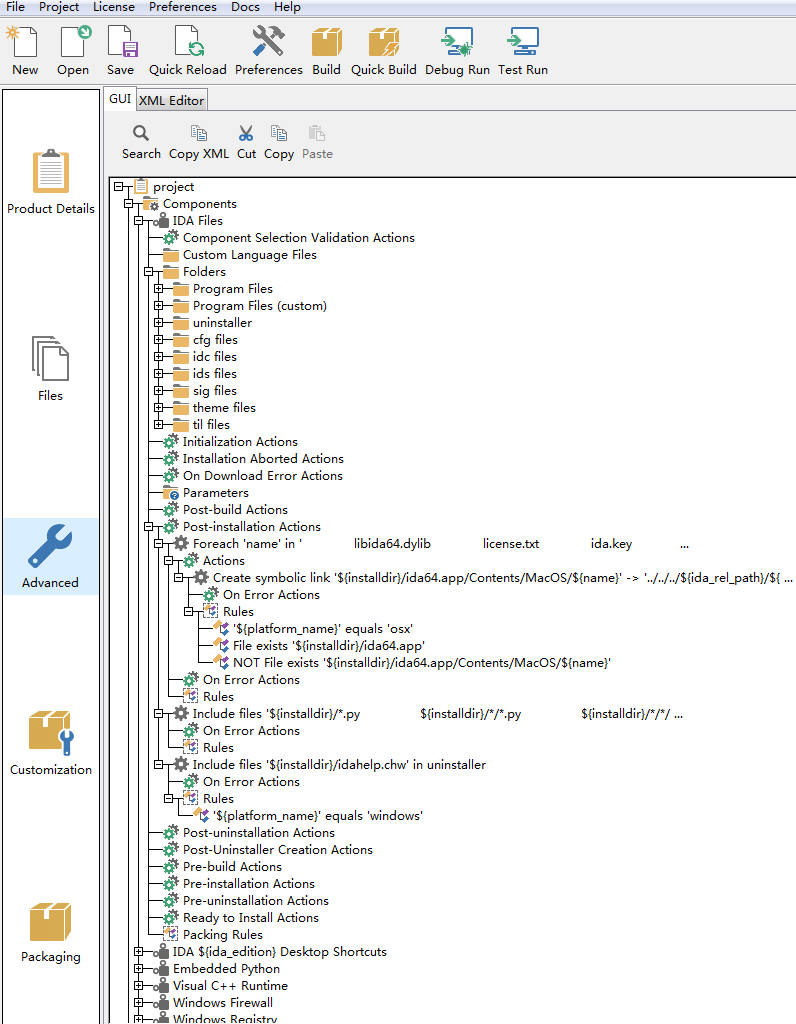
Task: Select rule '${platform_name}' equals 'osx'
Action: coord(323,628)
